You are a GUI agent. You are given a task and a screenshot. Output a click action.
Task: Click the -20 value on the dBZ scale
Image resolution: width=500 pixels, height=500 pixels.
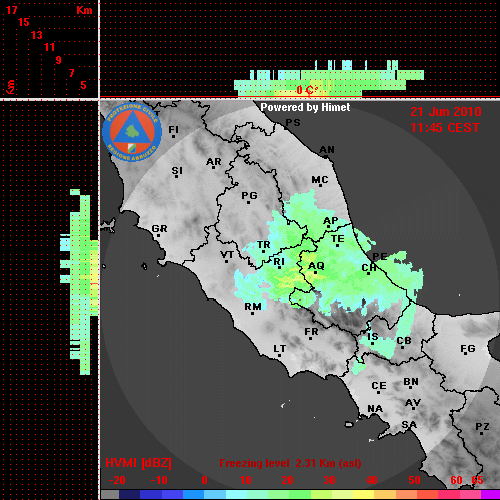pos(117,480)
